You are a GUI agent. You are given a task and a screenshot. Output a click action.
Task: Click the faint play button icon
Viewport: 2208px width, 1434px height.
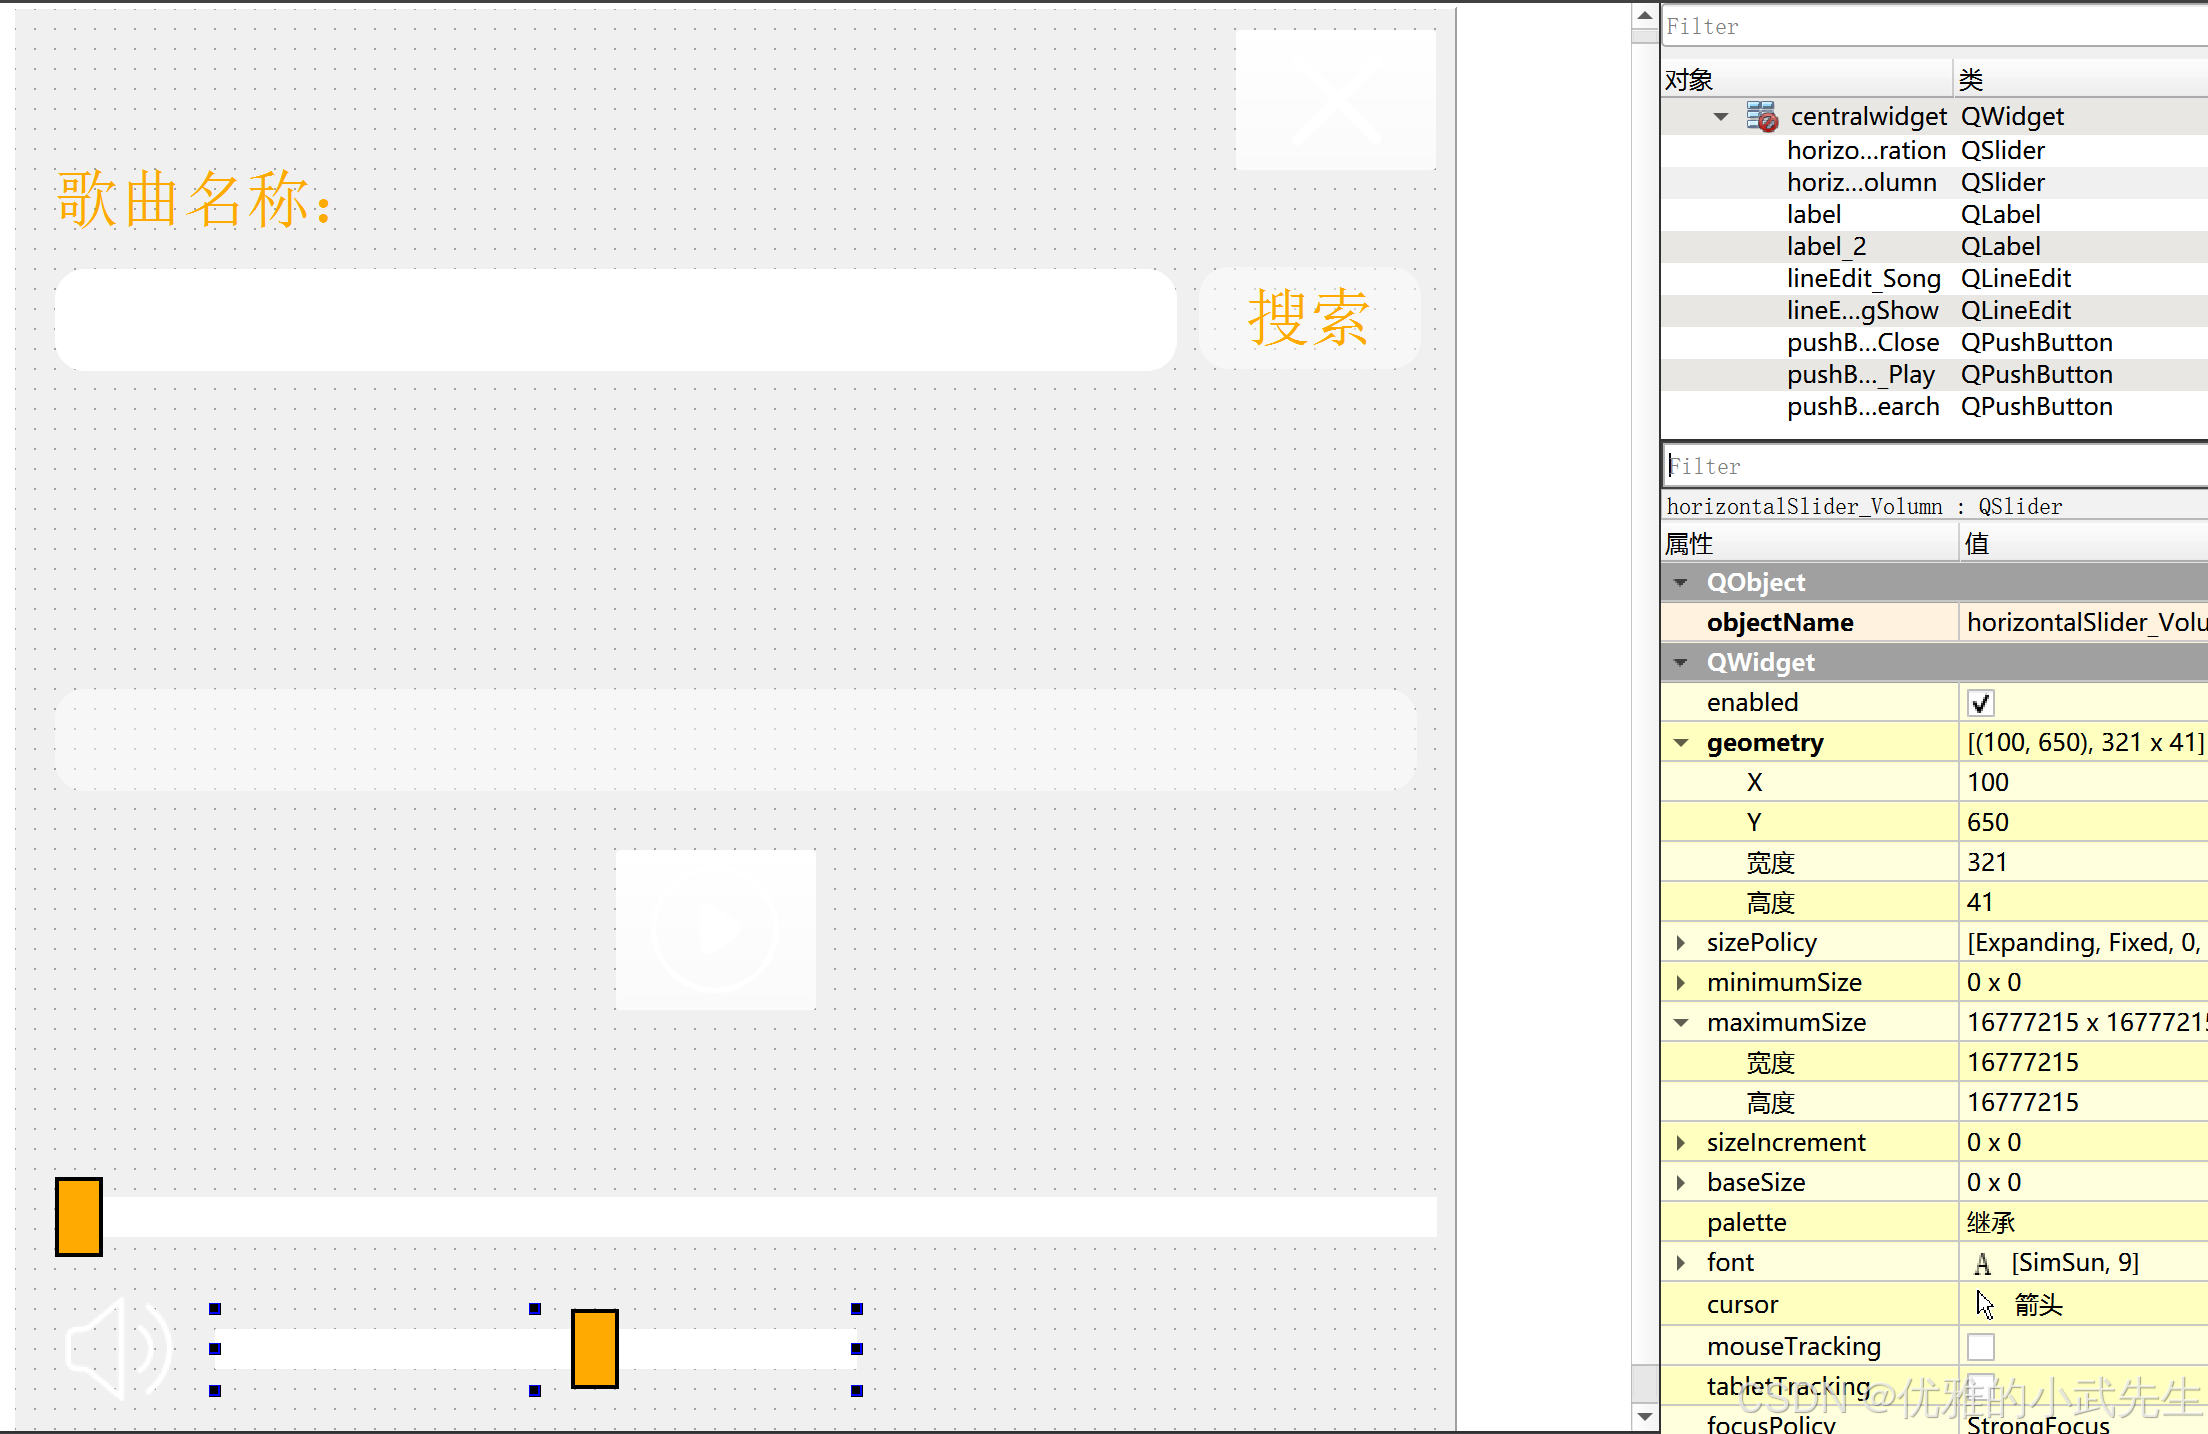(x=715, y=929)
